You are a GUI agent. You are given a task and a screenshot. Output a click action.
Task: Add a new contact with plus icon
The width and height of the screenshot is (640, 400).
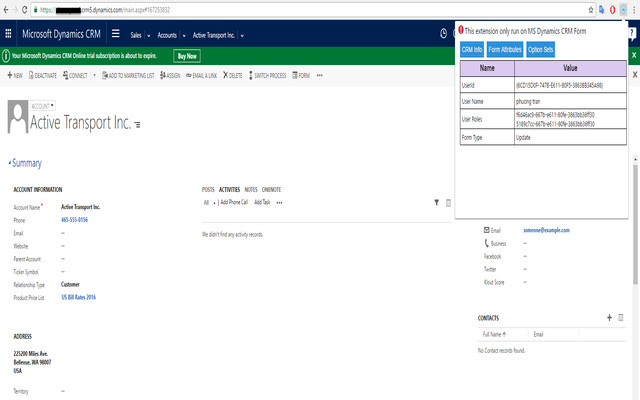coord(609,318)
